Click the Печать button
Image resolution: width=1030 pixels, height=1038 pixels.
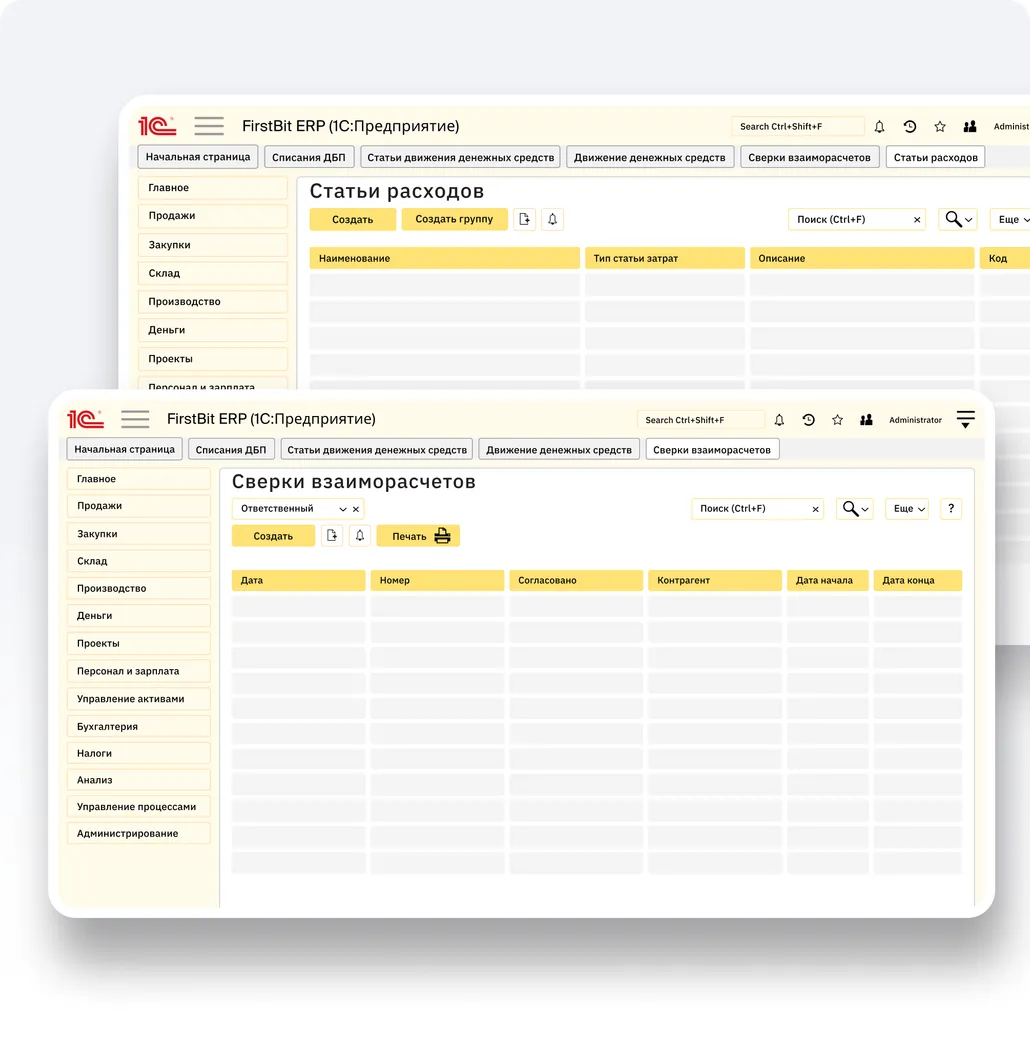click(419, 536)
